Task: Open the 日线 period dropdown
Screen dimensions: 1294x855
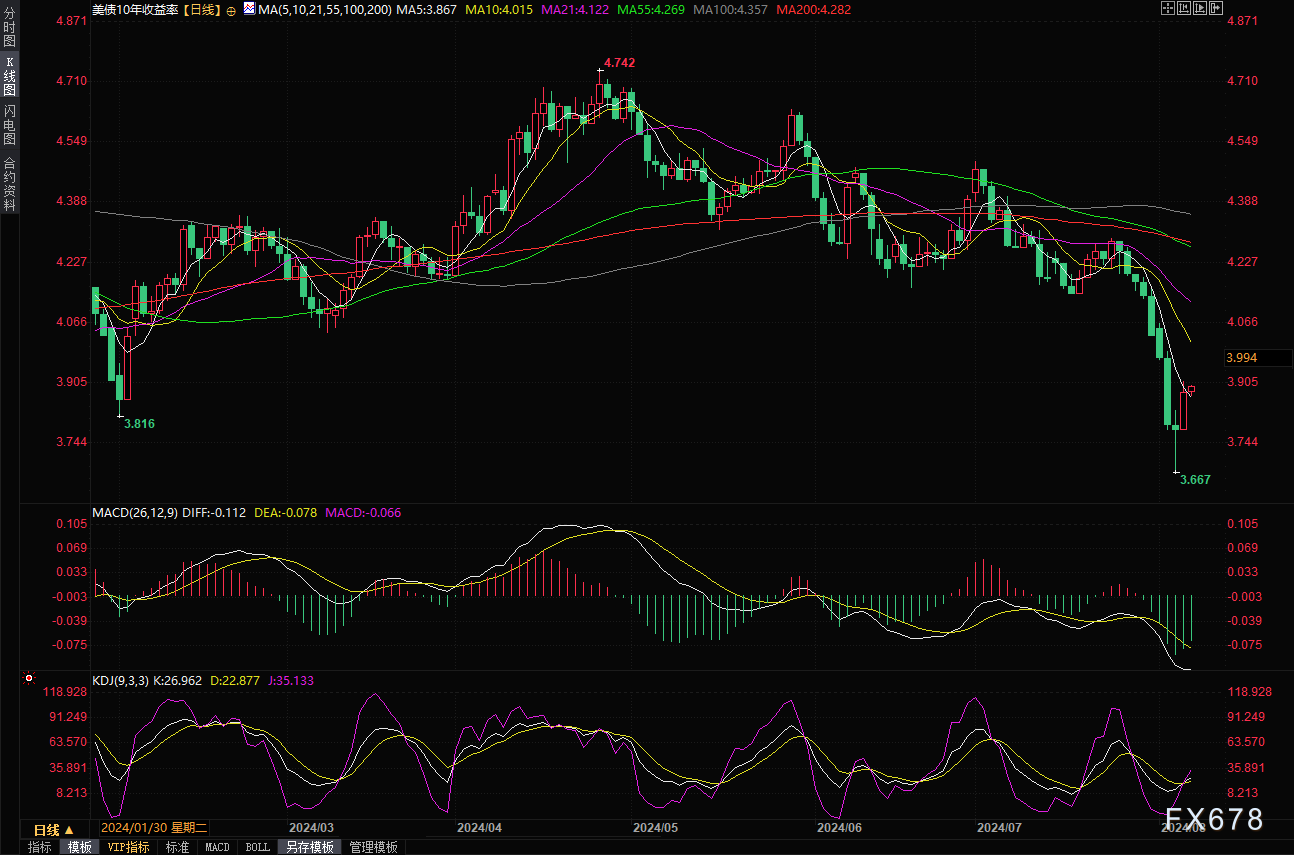Action: point(53,829)
